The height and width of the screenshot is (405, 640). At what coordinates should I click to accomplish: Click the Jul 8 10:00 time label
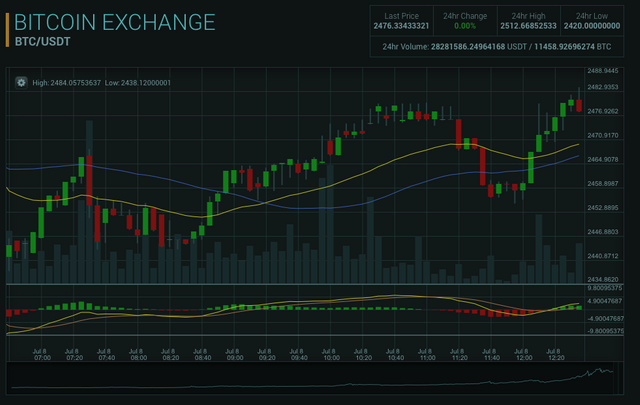pos(331,354)
